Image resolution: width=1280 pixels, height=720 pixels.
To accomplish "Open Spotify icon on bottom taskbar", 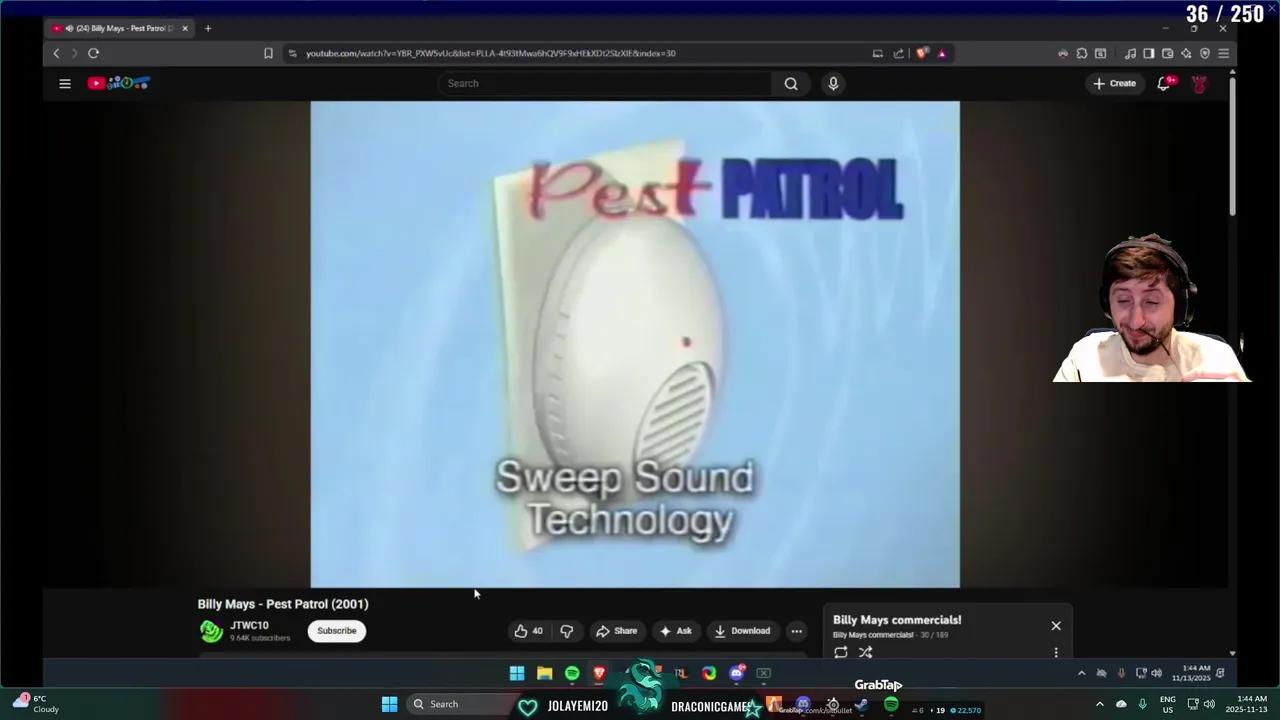I will coord(891,704).
